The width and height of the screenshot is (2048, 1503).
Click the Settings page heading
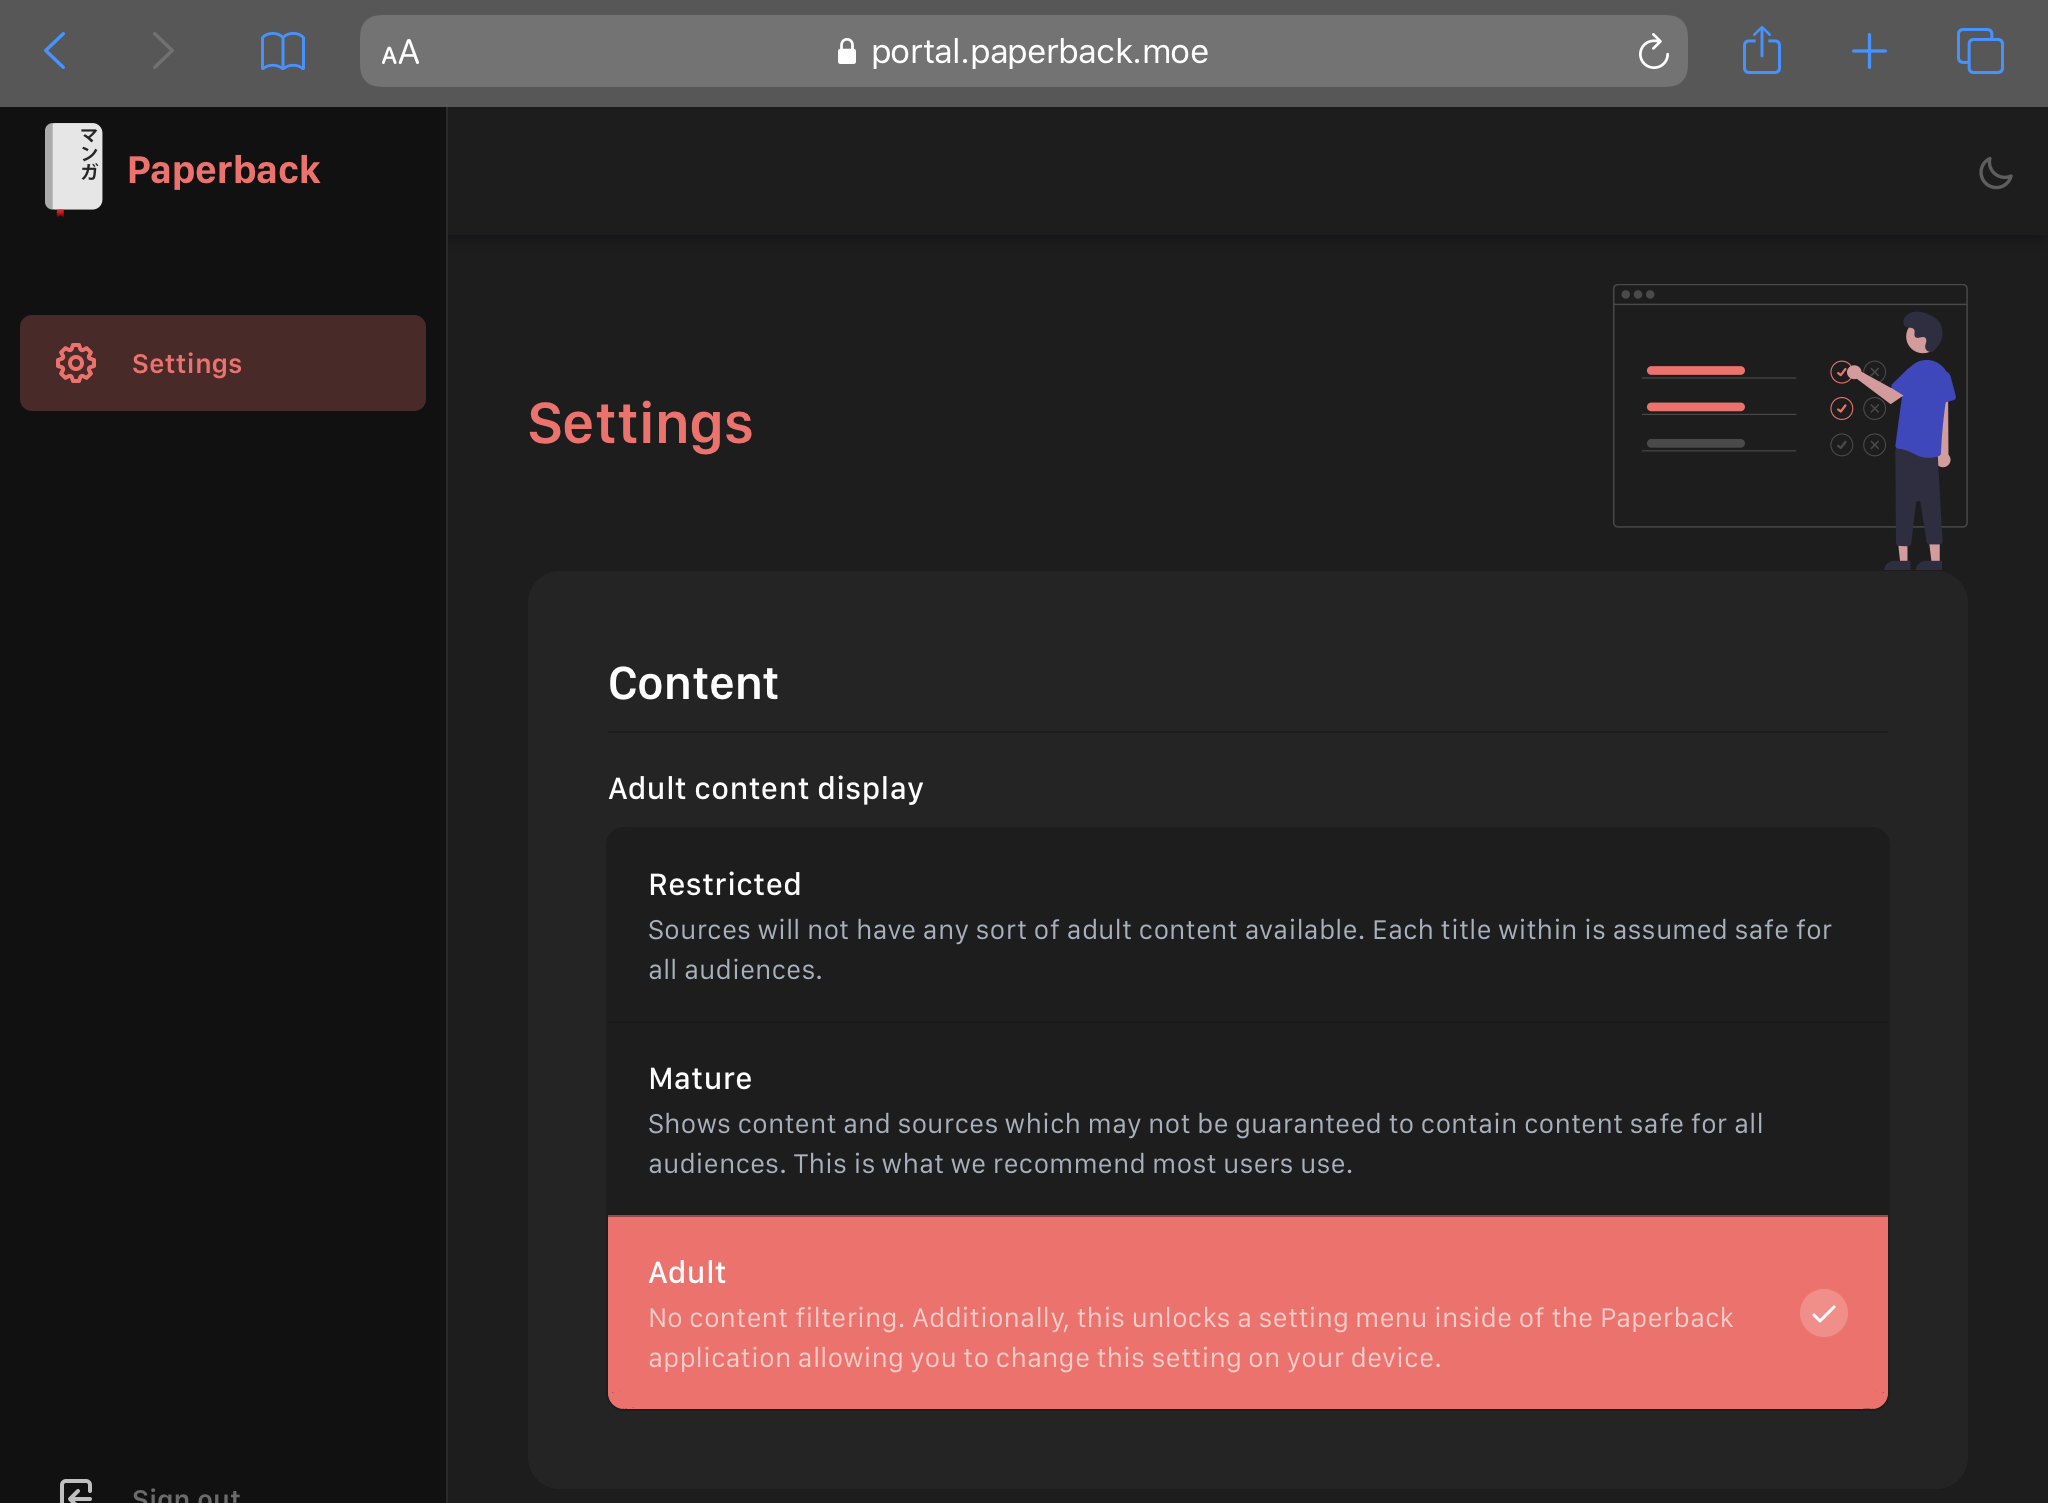click(x=640, y=423)
